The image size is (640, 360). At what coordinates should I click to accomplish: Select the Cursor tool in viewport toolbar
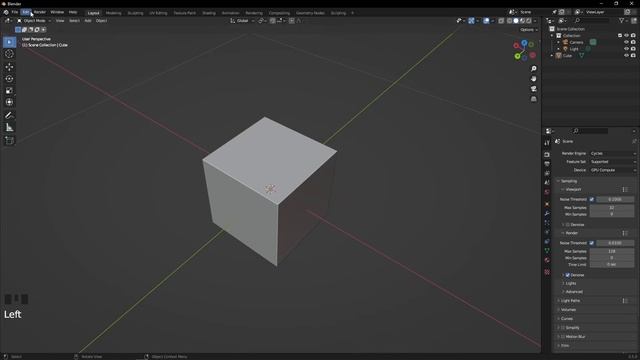point(9,54)
